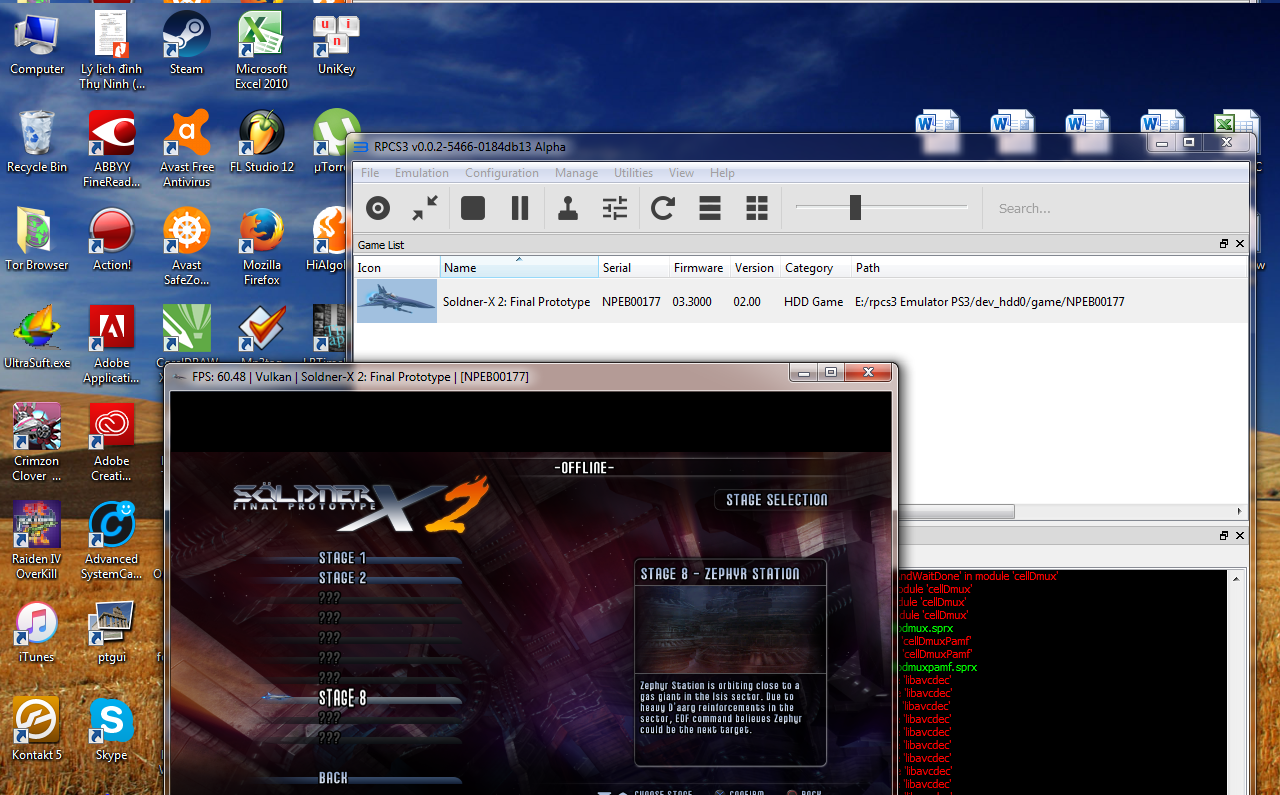Select the Soldner-X 2 game thumbnail
Screen dimensions: 1280x795
coord(397,301)
